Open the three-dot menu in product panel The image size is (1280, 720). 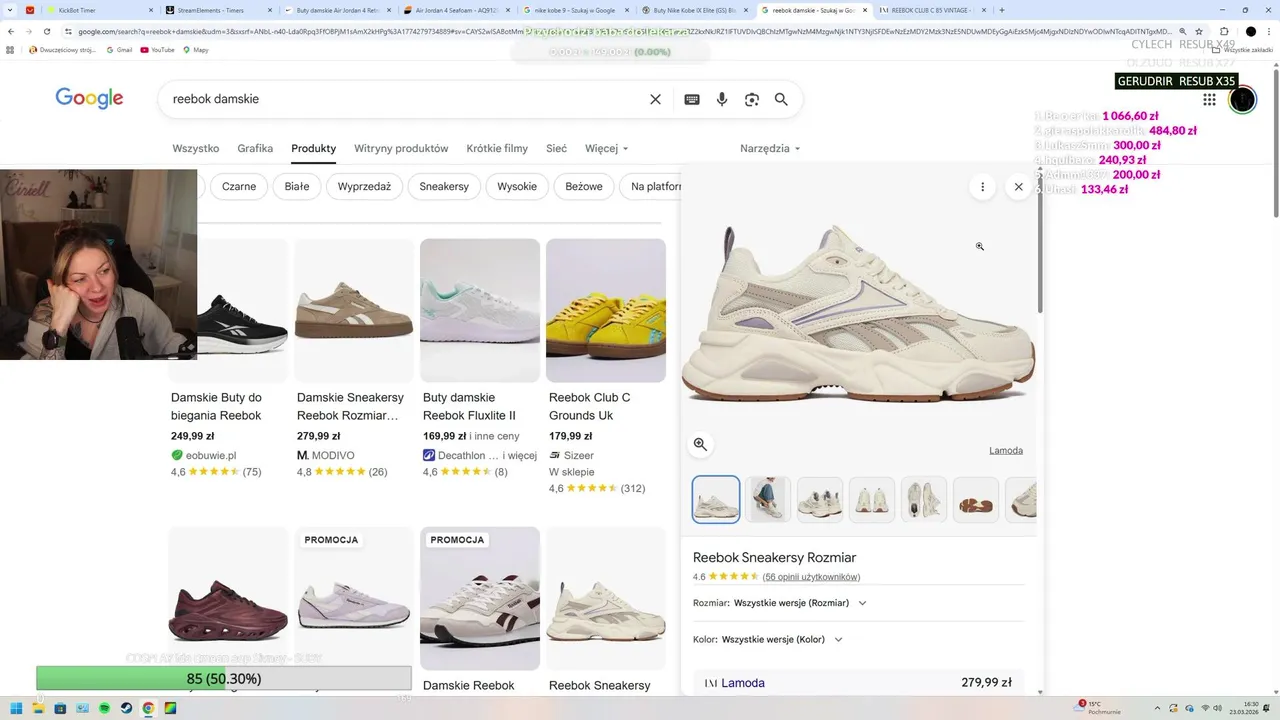[x=982, y=186]
